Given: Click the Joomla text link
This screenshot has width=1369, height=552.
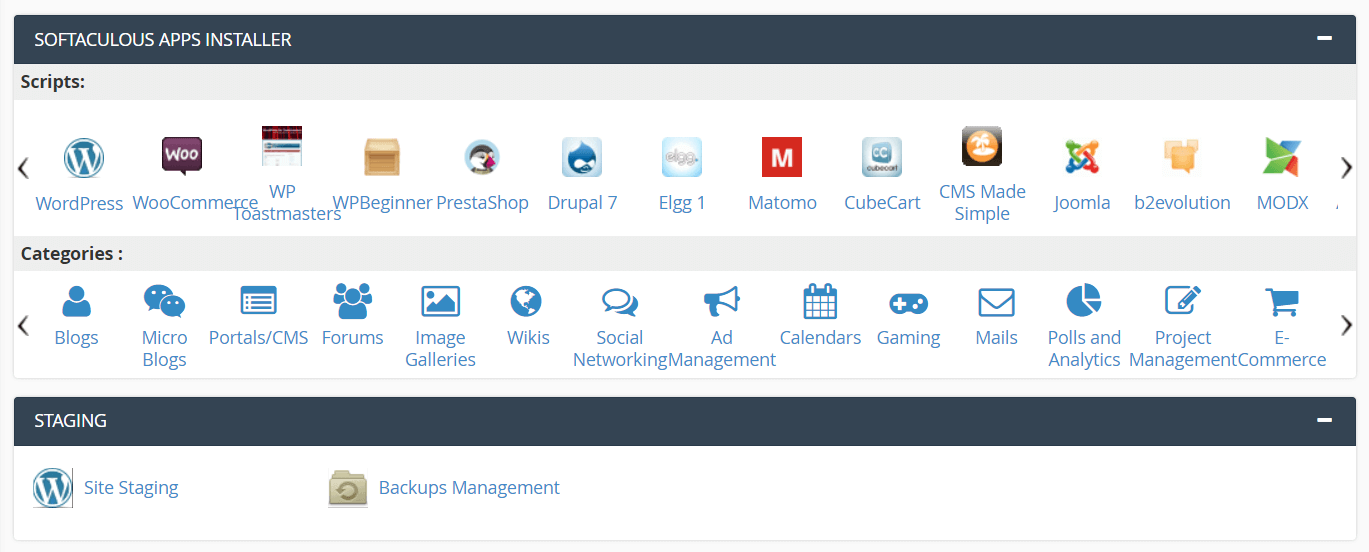Looking at the screenshot, I should (1082, 203).
